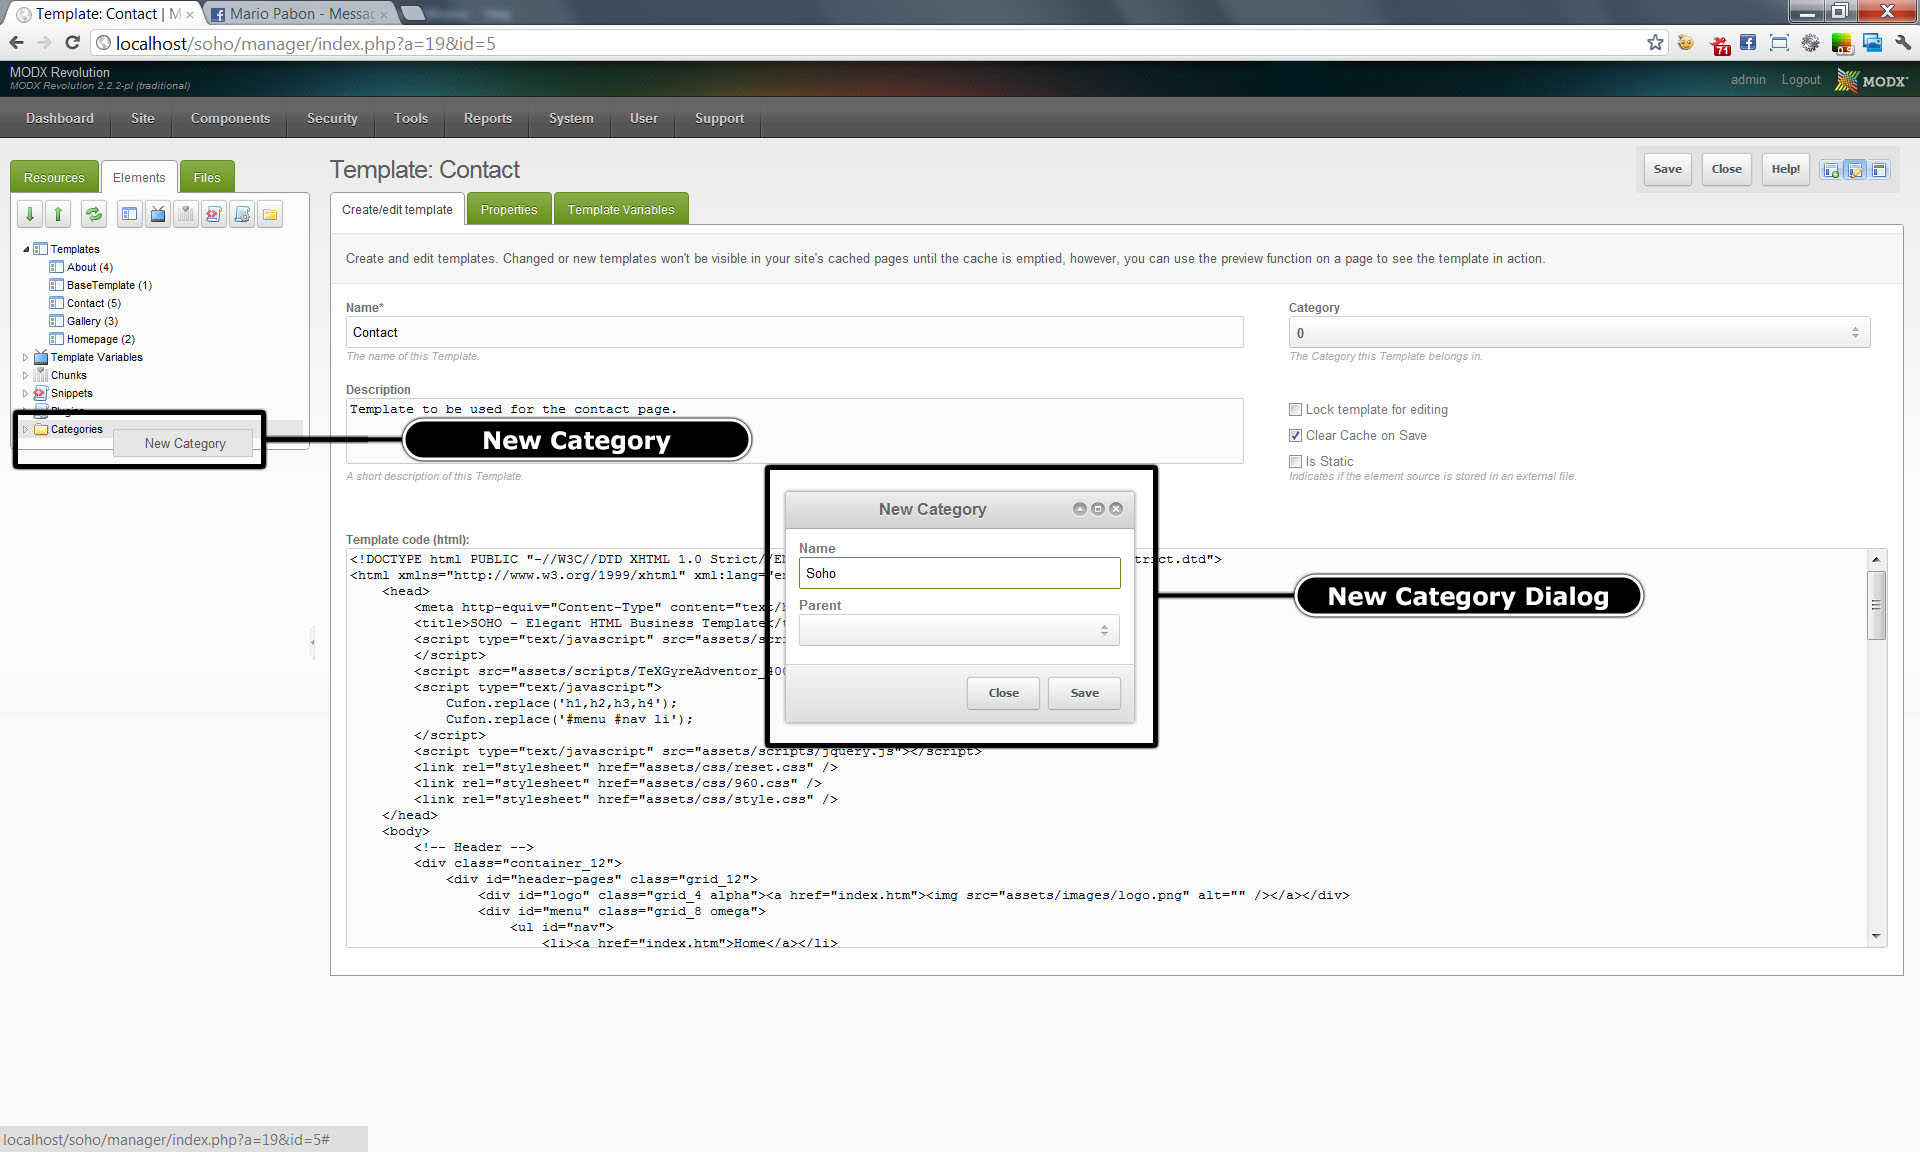This screenshot has width=1920, height=1152.
Task: Open the color picker extension icon
Action: point(1841,43)
